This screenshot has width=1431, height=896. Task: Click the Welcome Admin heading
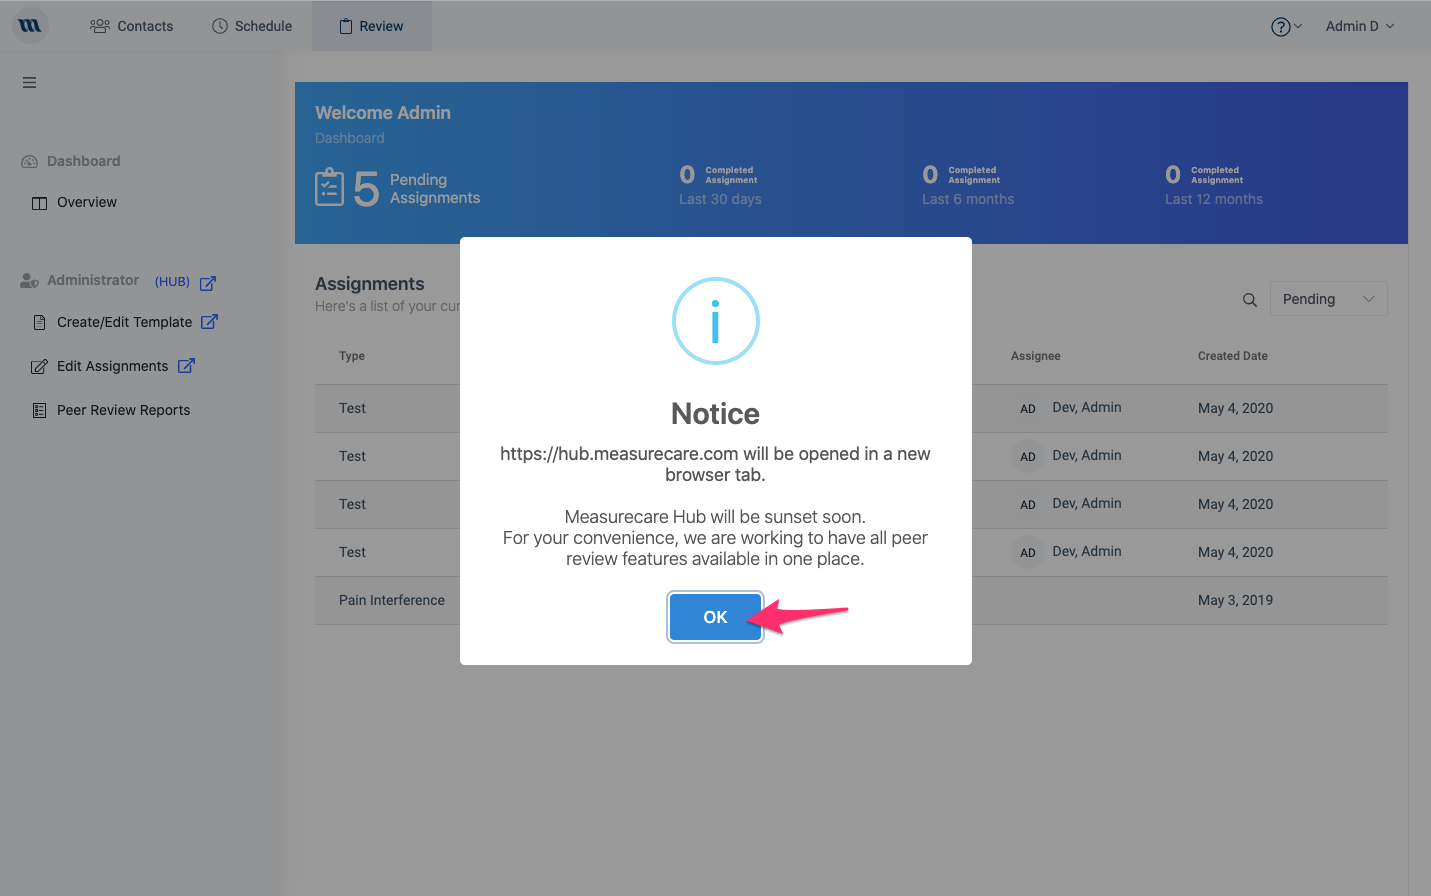click(x=383, y=113)
